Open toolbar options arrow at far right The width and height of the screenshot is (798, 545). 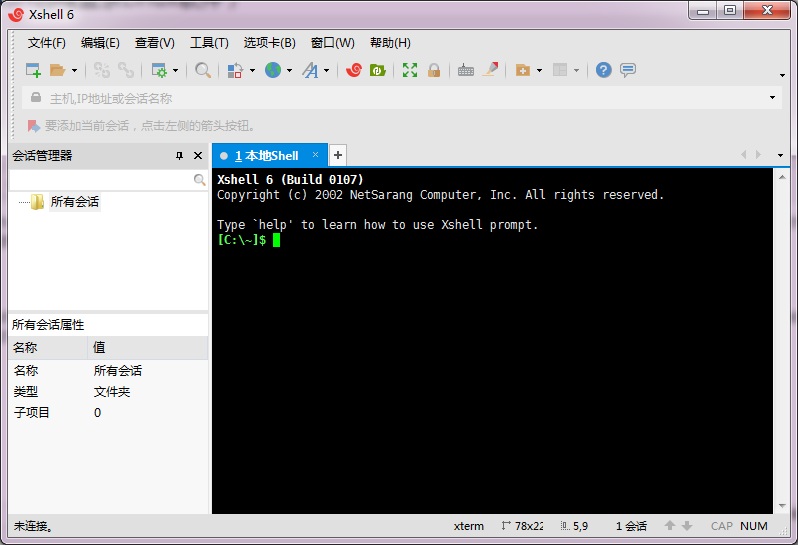pyautogui.click(x=782, y=75)
